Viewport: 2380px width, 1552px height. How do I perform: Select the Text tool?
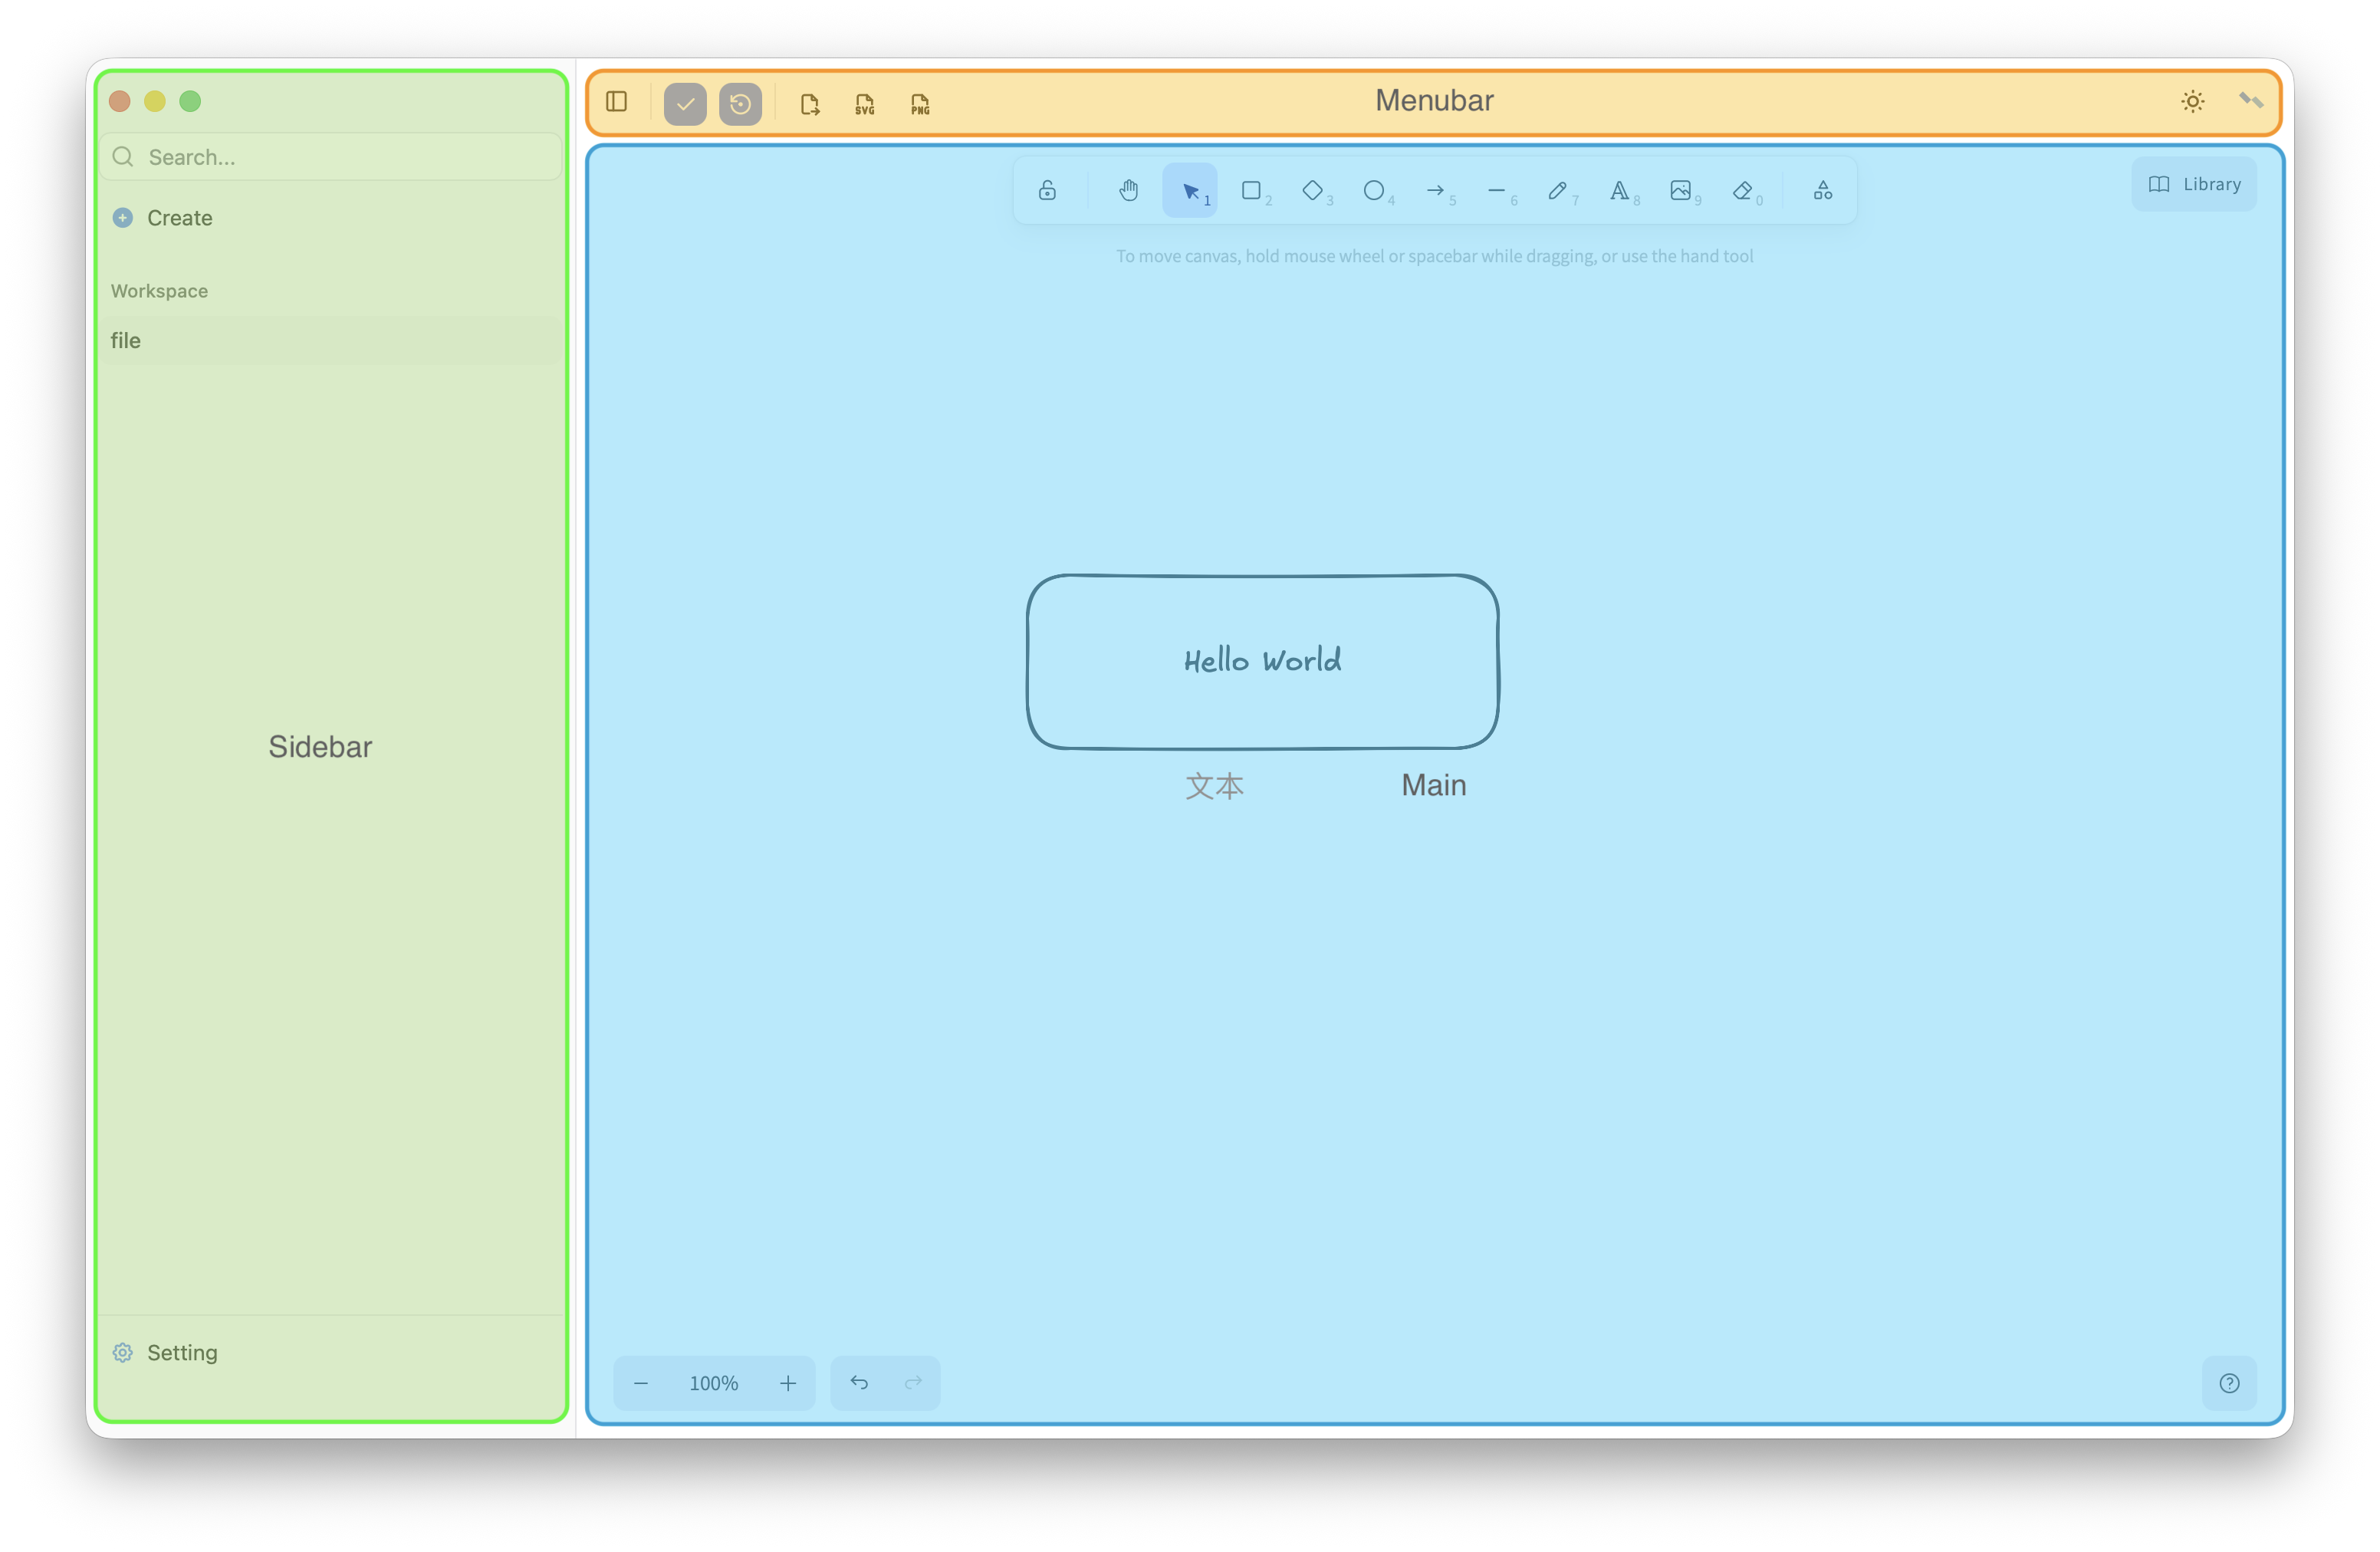[x=1622, y=190]
